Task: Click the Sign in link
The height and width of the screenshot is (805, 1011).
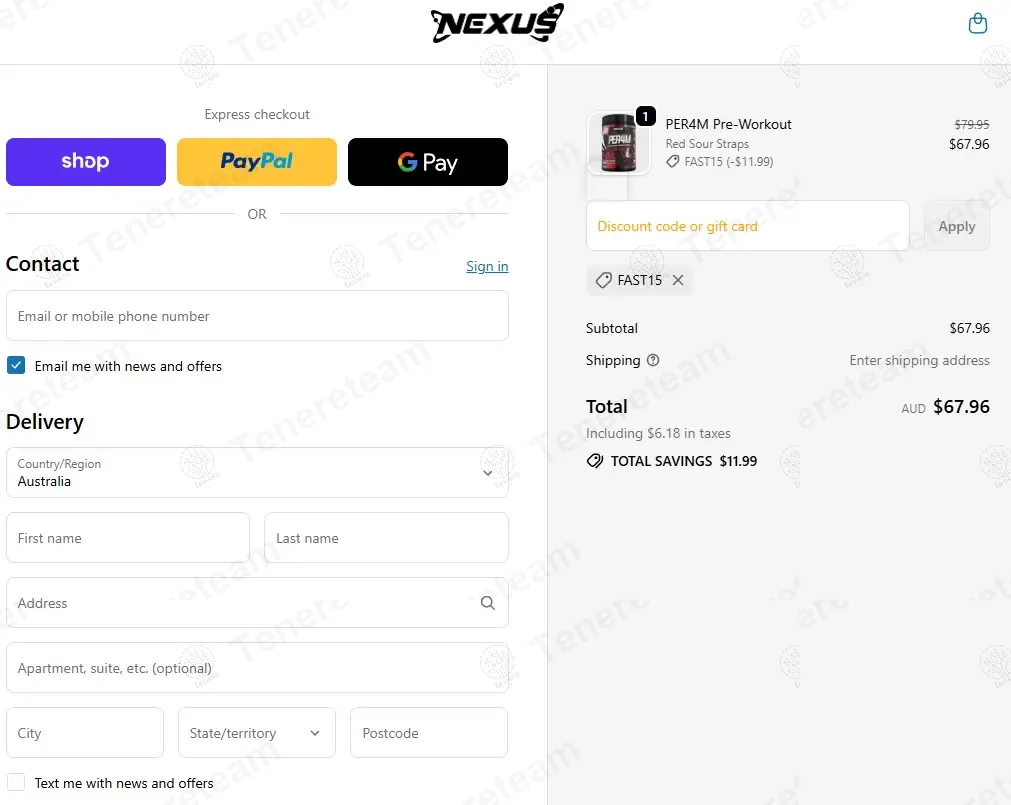Action: tap(487, 266)
